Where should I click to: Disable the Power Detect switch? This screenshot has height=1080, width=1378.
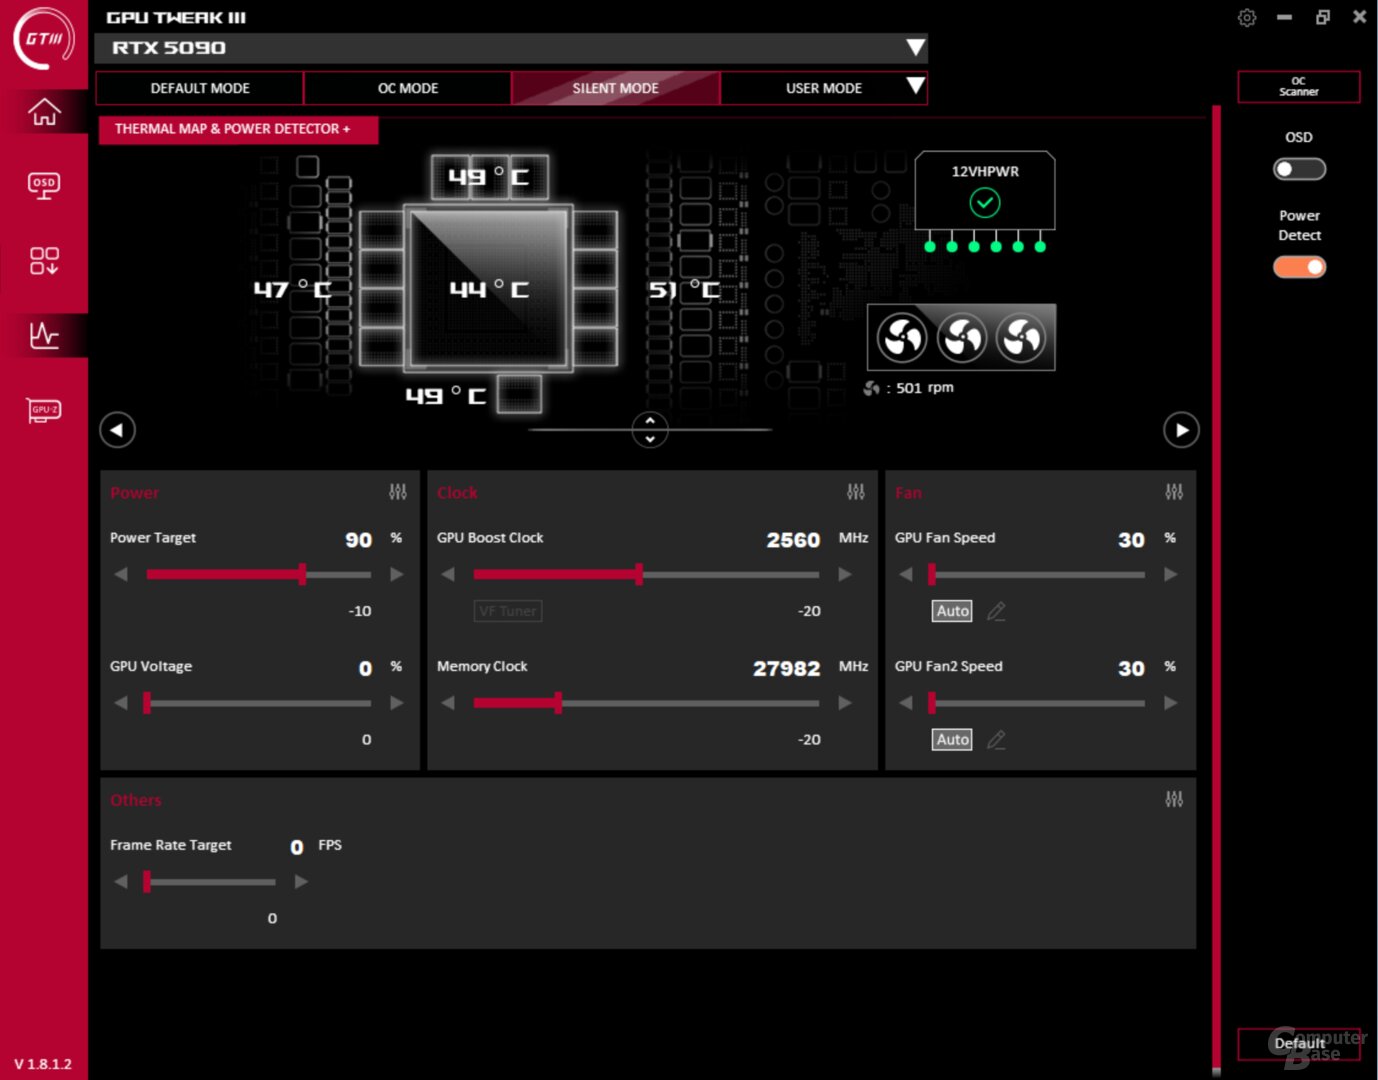point(1299,267)
